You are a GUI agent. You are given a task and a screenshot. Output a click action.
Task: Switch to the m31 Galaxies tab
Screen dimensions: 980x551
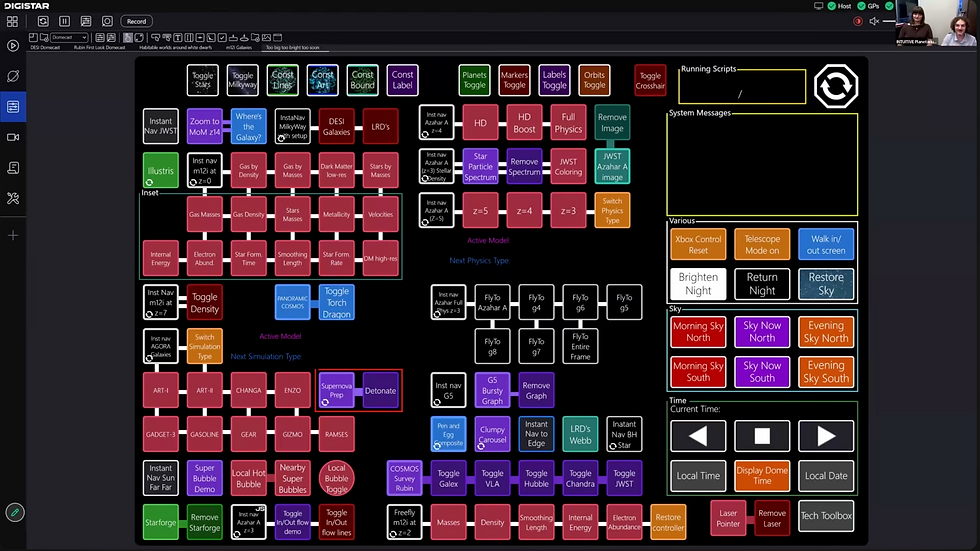(x=239, y=47)
